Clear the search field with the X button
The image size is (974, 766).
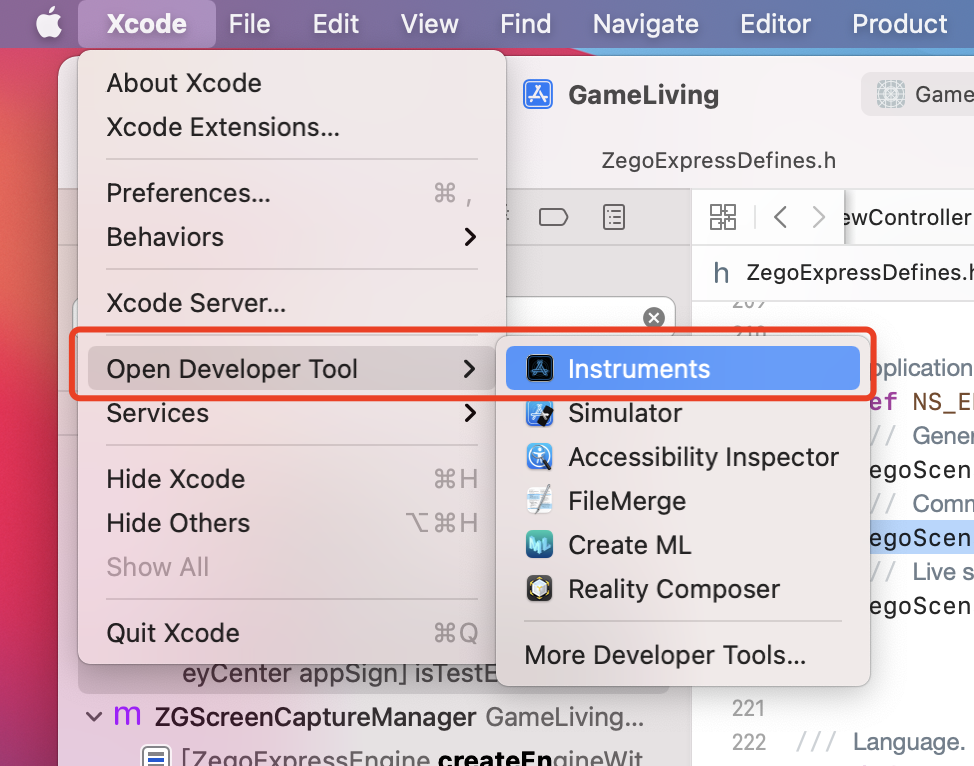pyautogui.click(x=654, y=317)
